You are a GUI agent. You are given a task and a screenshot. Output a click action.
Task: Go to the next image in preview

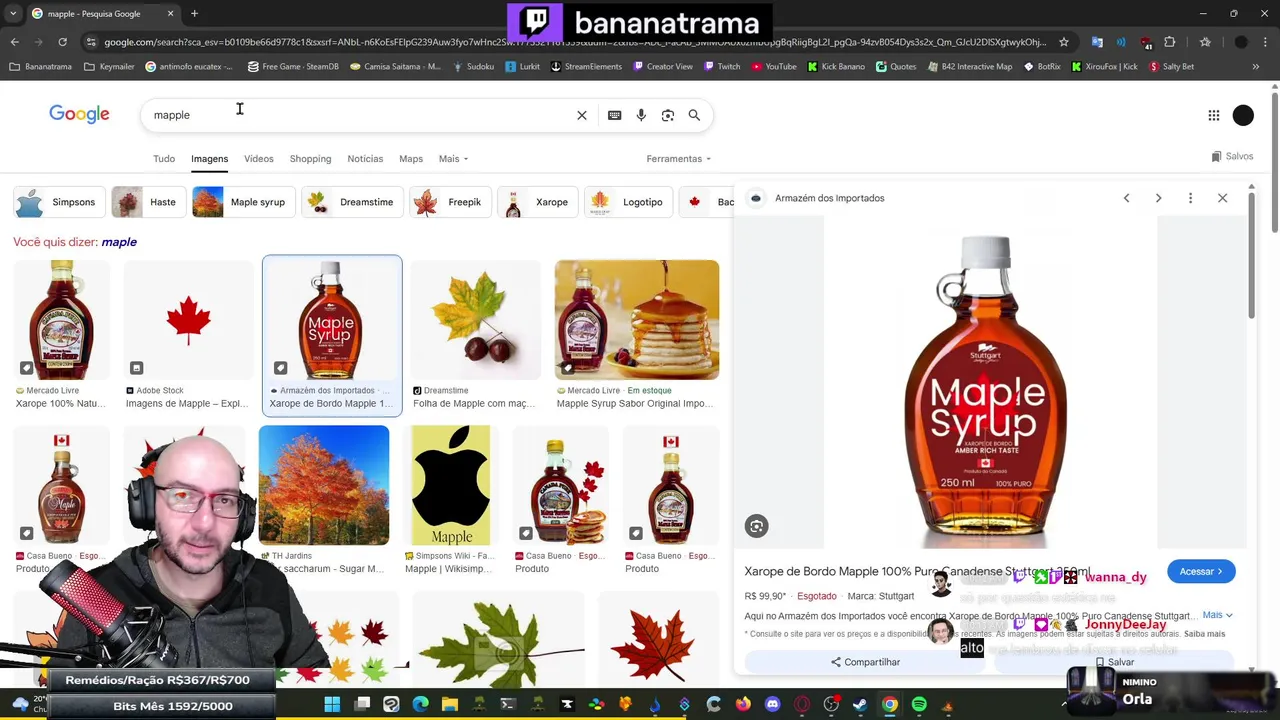[1158, 198]
